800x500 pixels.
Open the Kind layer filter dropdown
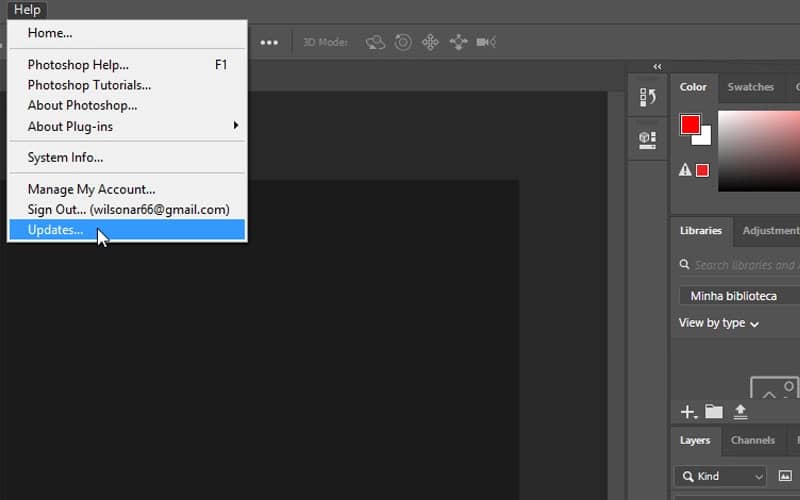coord(720,477)
